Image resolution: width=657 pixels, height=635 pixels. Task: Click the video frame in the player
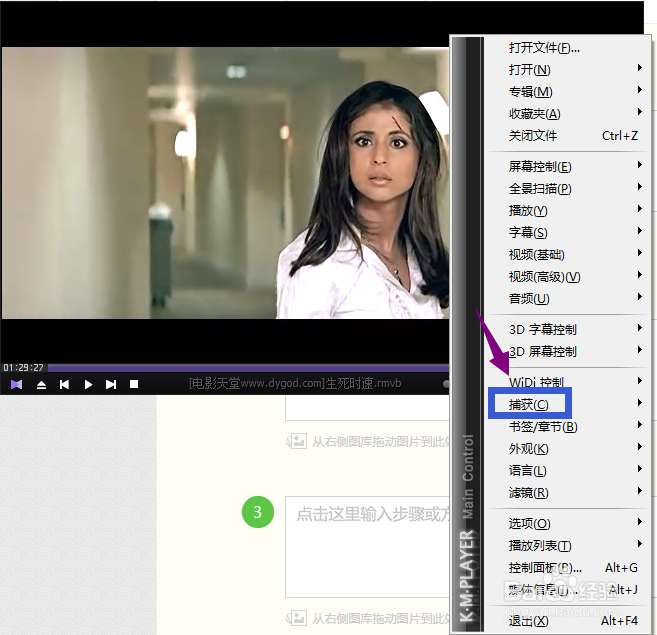click(225, 183)
